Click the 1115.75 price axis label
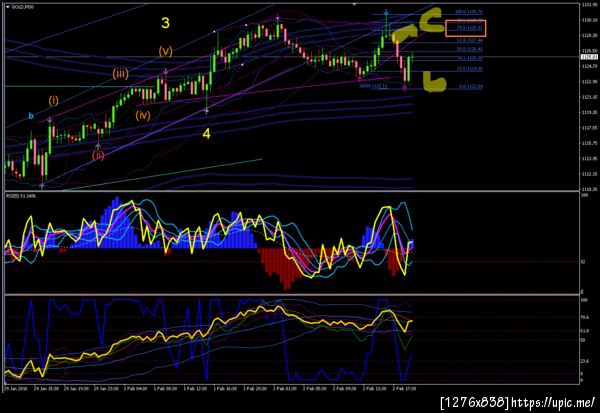The height and width of the screenshot is (413, 600). [589, 143]
